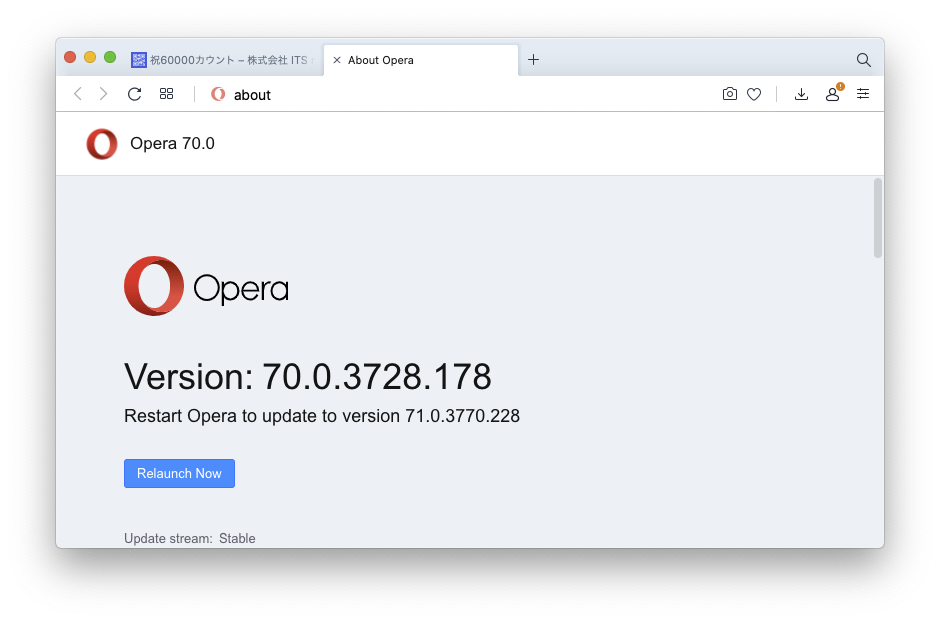Open the Easy Setup sliders menu

click(863, 94)
